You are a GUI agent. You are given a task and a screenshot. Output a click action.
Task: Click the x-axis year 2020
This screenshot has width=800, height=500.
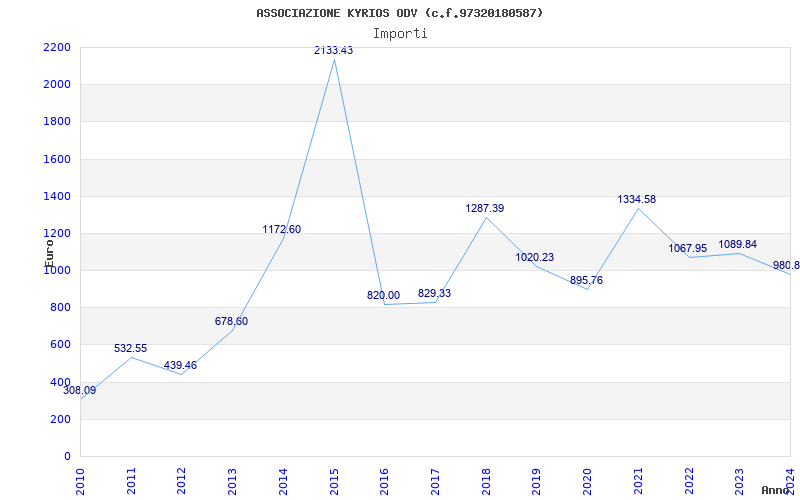coord(587,482)
